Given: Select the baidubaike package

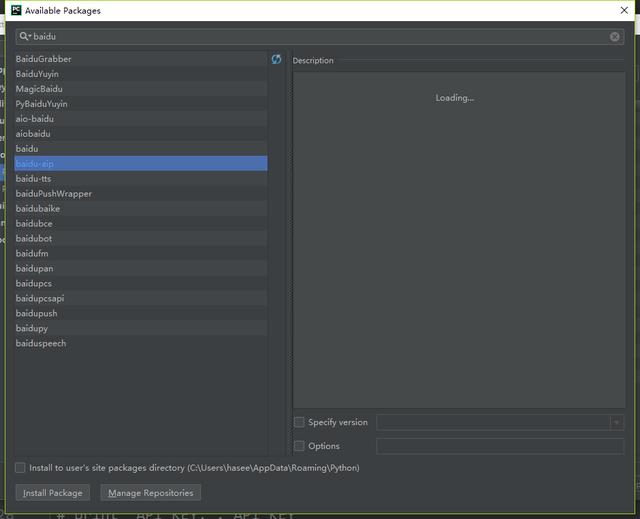Looking at the screenshot, I should point(141,208).
